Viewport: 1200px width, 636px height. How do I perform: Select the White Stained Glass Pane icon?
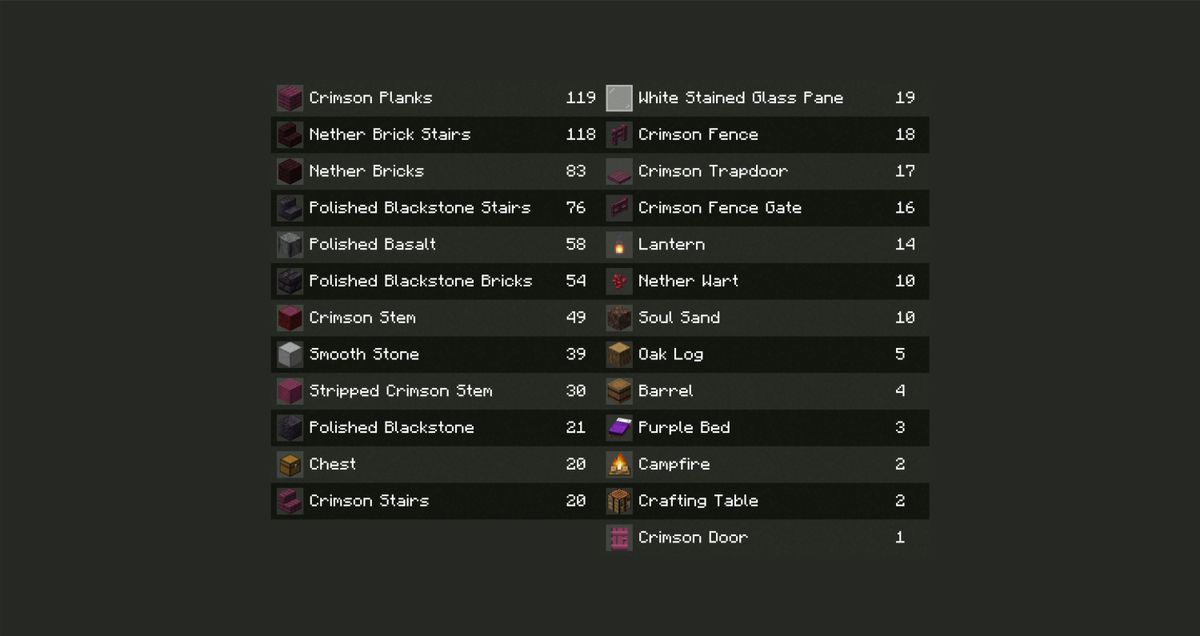click(x=619, y=98)
